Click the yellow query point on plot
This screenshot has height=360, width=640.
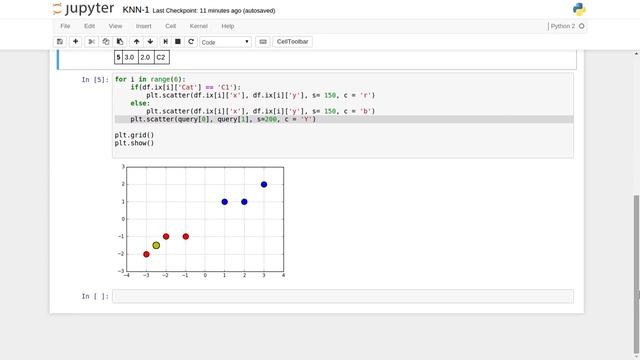[x=156, y=245]
